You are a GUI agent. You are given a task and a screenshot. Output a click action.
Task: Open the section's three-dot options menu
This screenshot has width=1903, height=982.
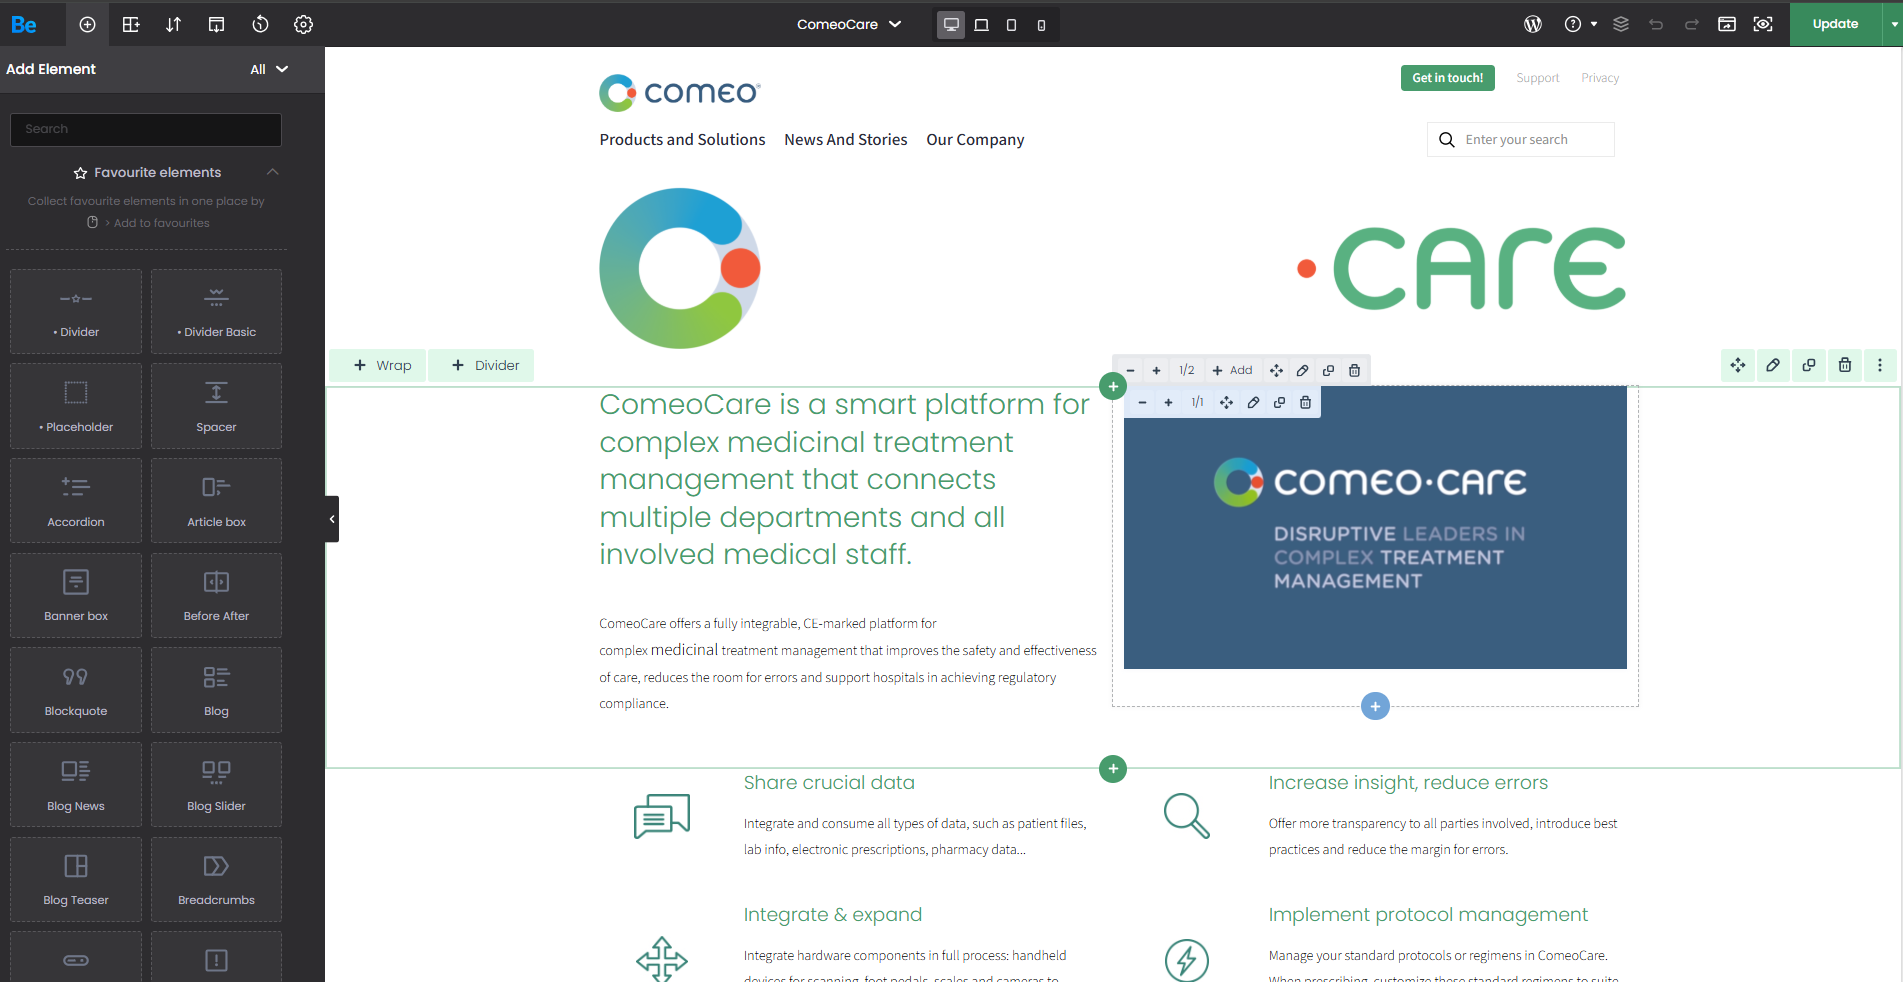[x=1879, y=365]
